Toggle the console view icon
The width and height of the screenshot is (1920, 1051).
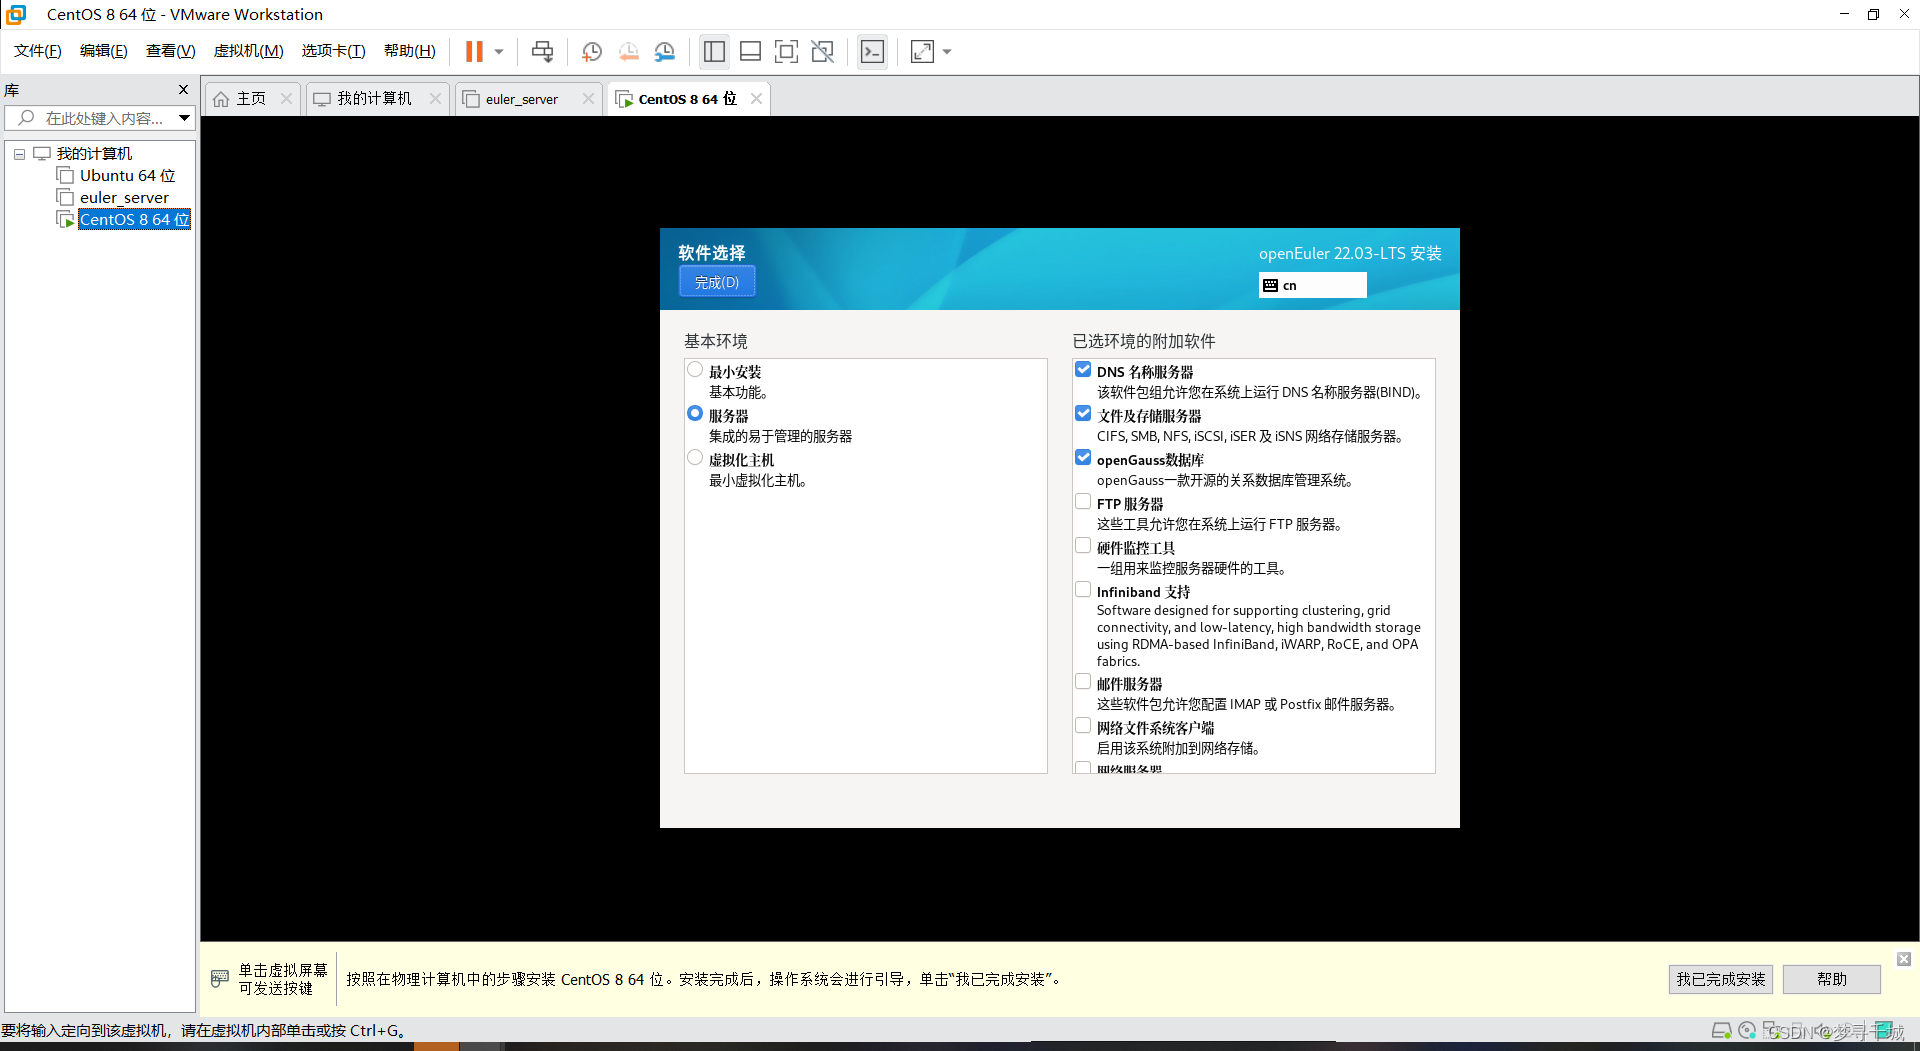coord(872,51)
